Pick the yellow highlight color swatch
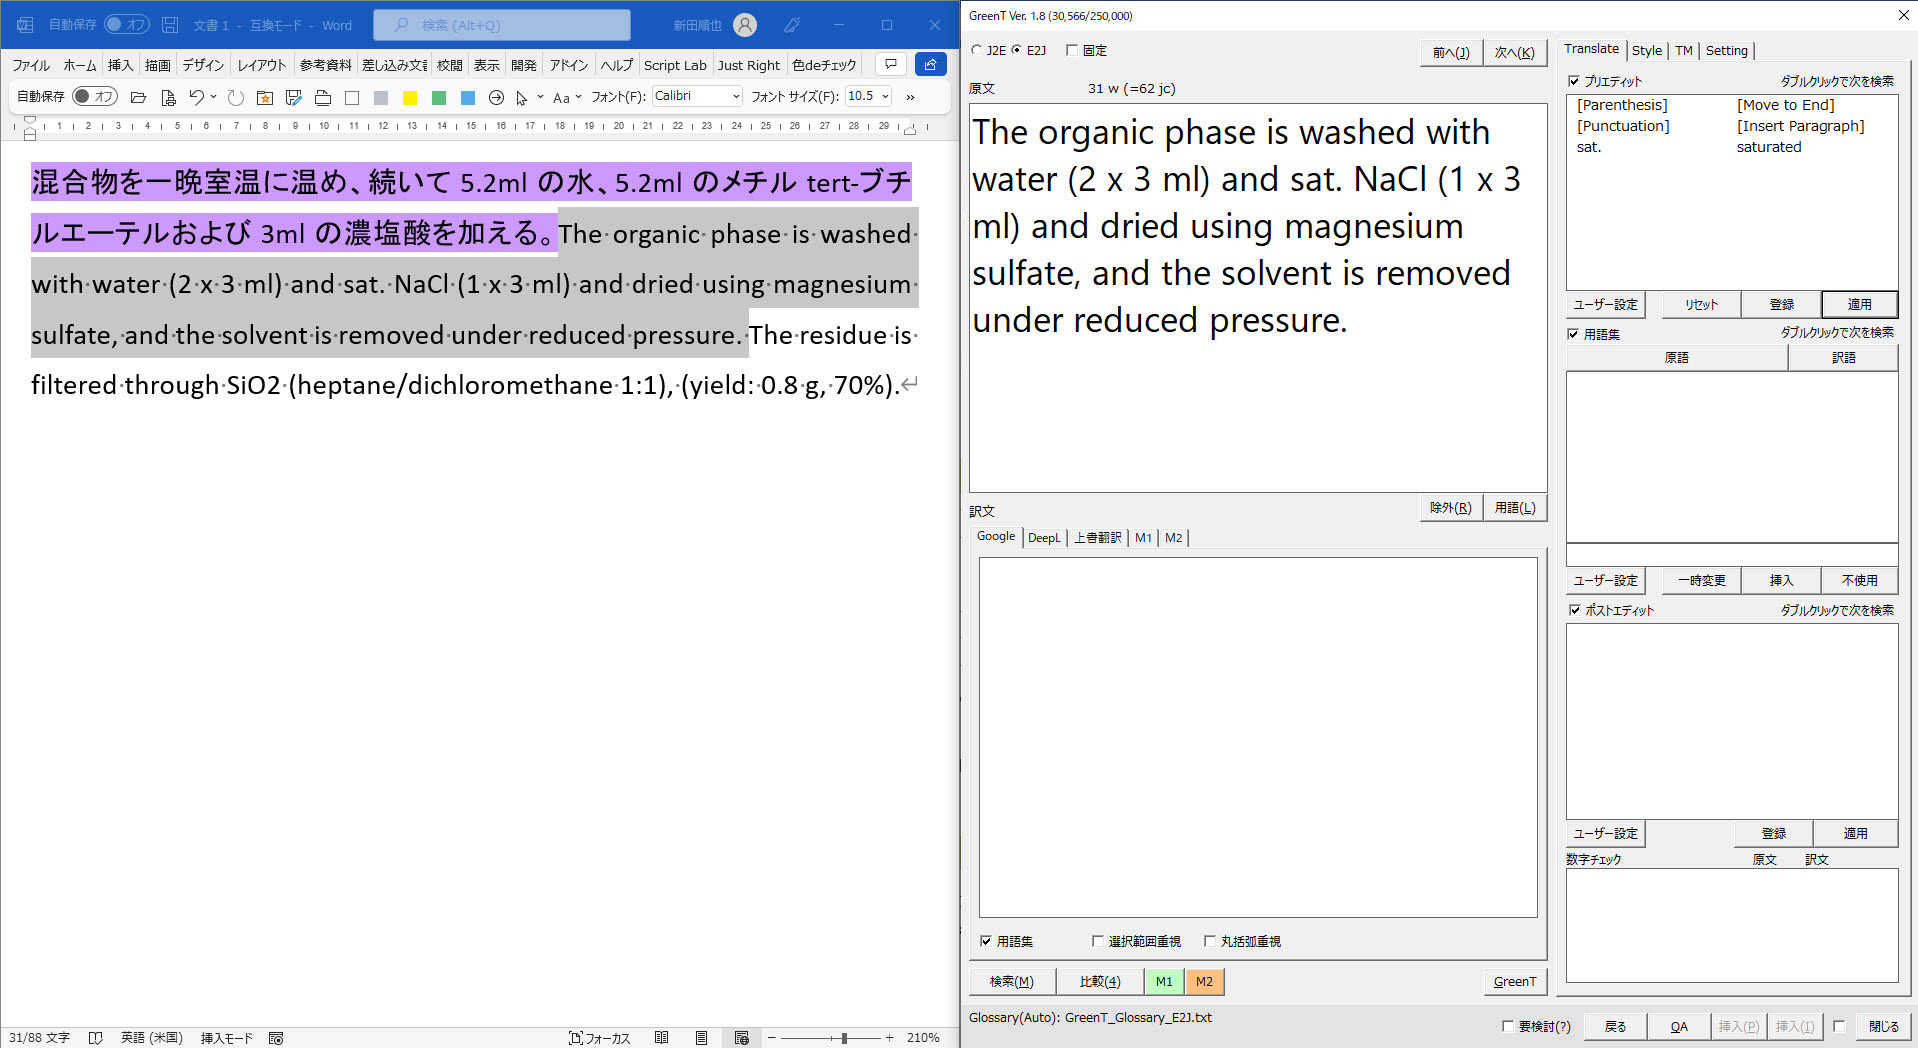Screen dimensions: 1918x1048 click(x=410, y=97)
